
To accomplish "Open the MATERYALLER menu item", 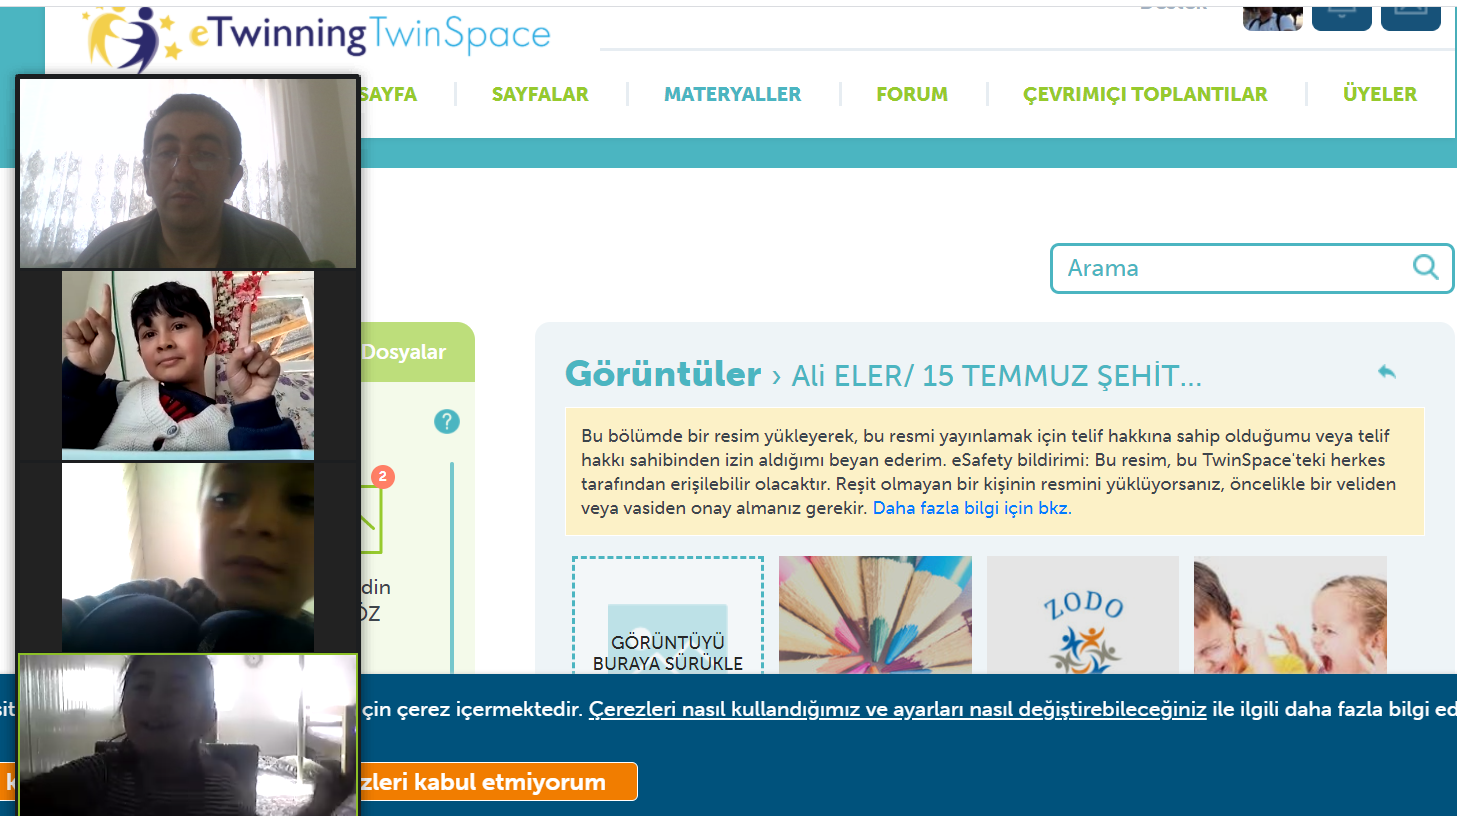I will (732, 94).
